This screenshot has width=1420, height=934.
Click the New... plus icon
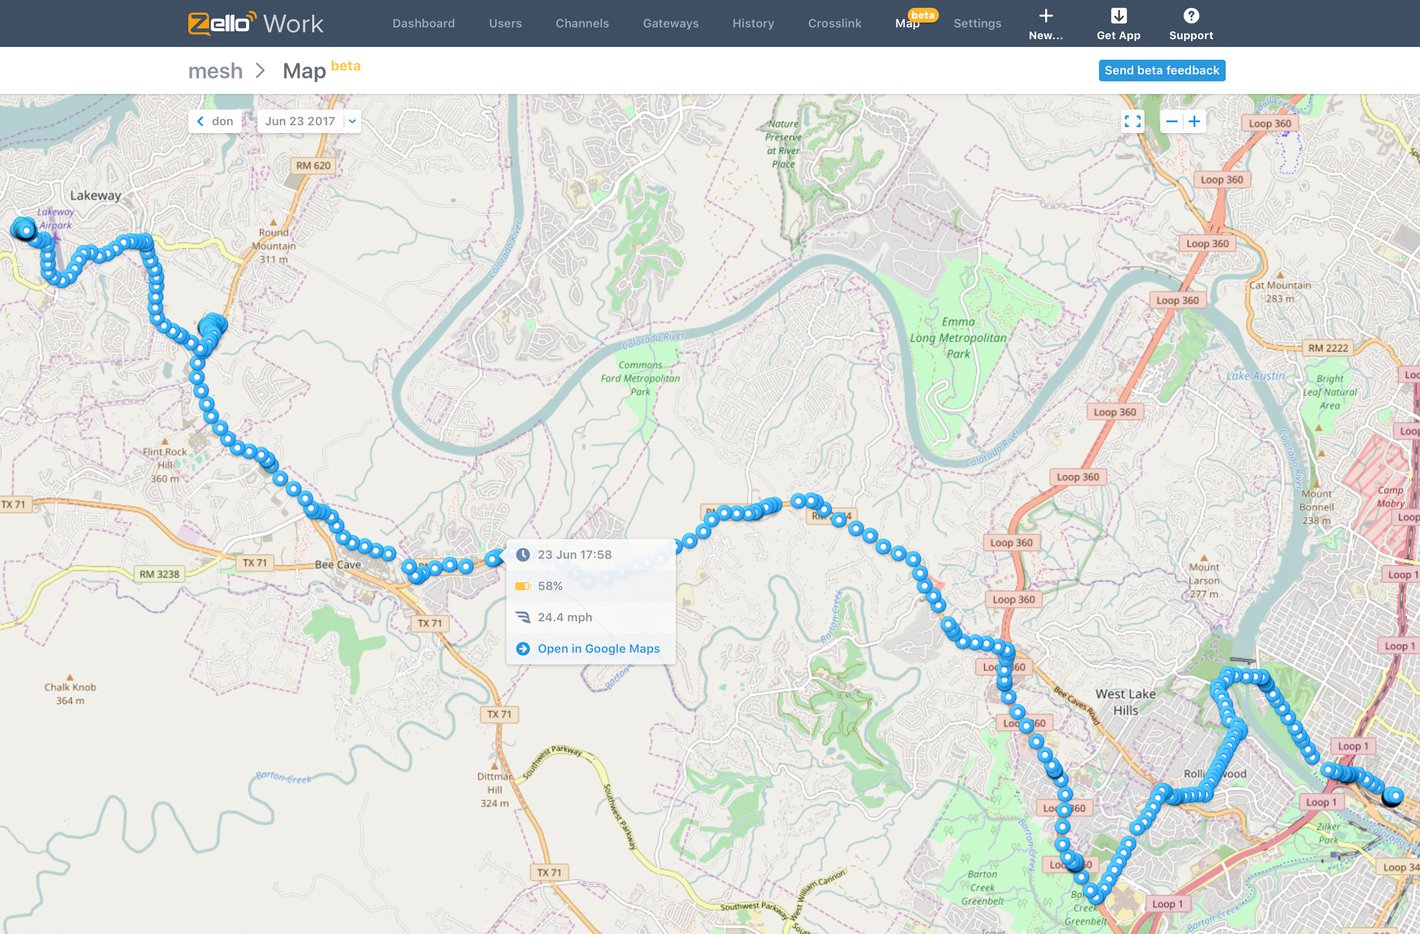(x=1045, y=16)
